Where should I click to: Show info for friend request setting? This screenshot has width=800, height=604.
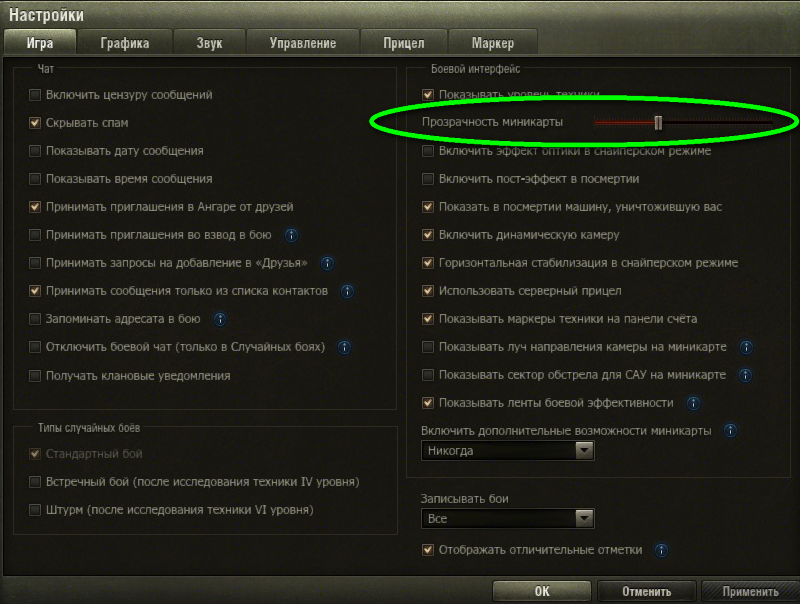[x=328, y=263]
